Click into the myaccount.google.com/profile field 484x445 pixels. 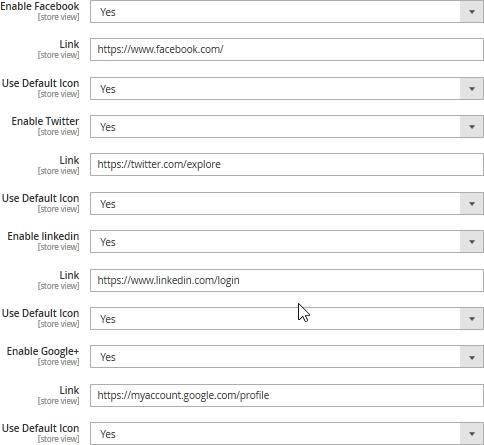point(287,395)
